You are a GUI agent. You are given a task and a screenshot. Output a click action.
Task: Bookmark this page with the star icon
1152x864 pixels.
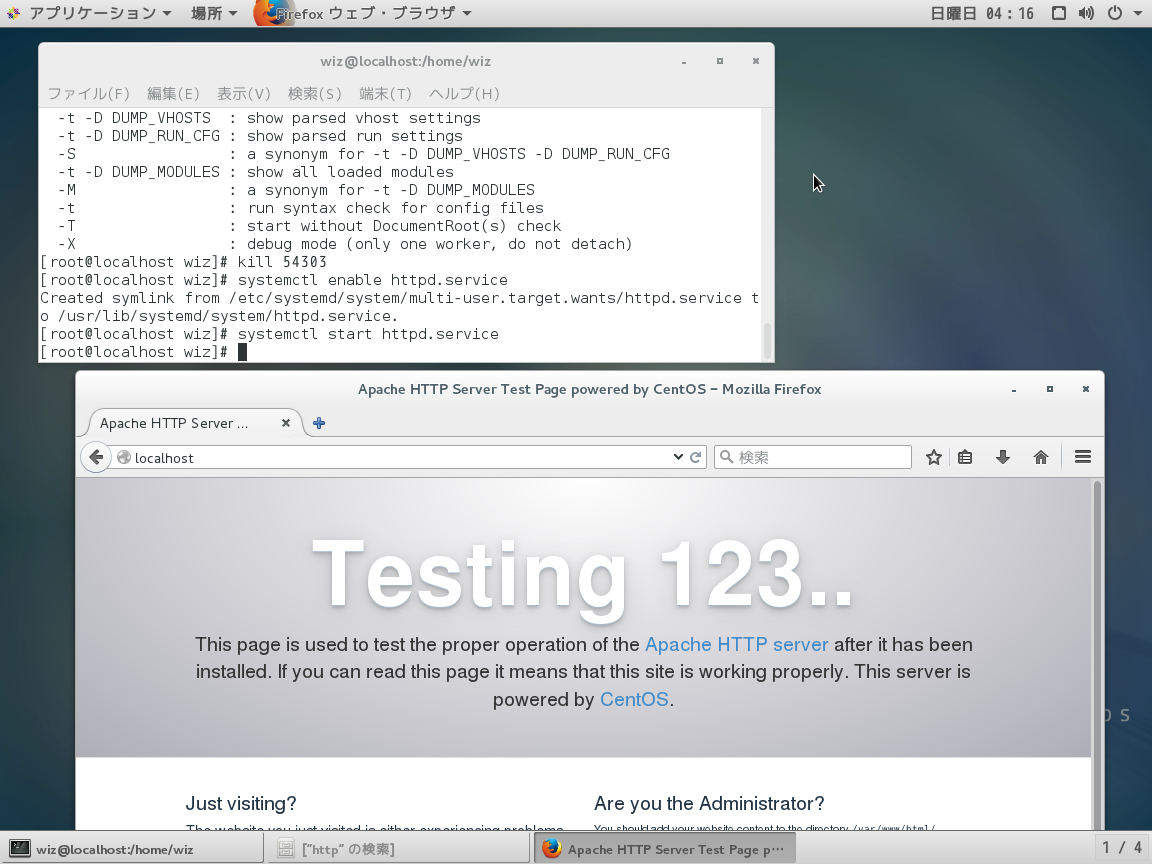point(934,457)
